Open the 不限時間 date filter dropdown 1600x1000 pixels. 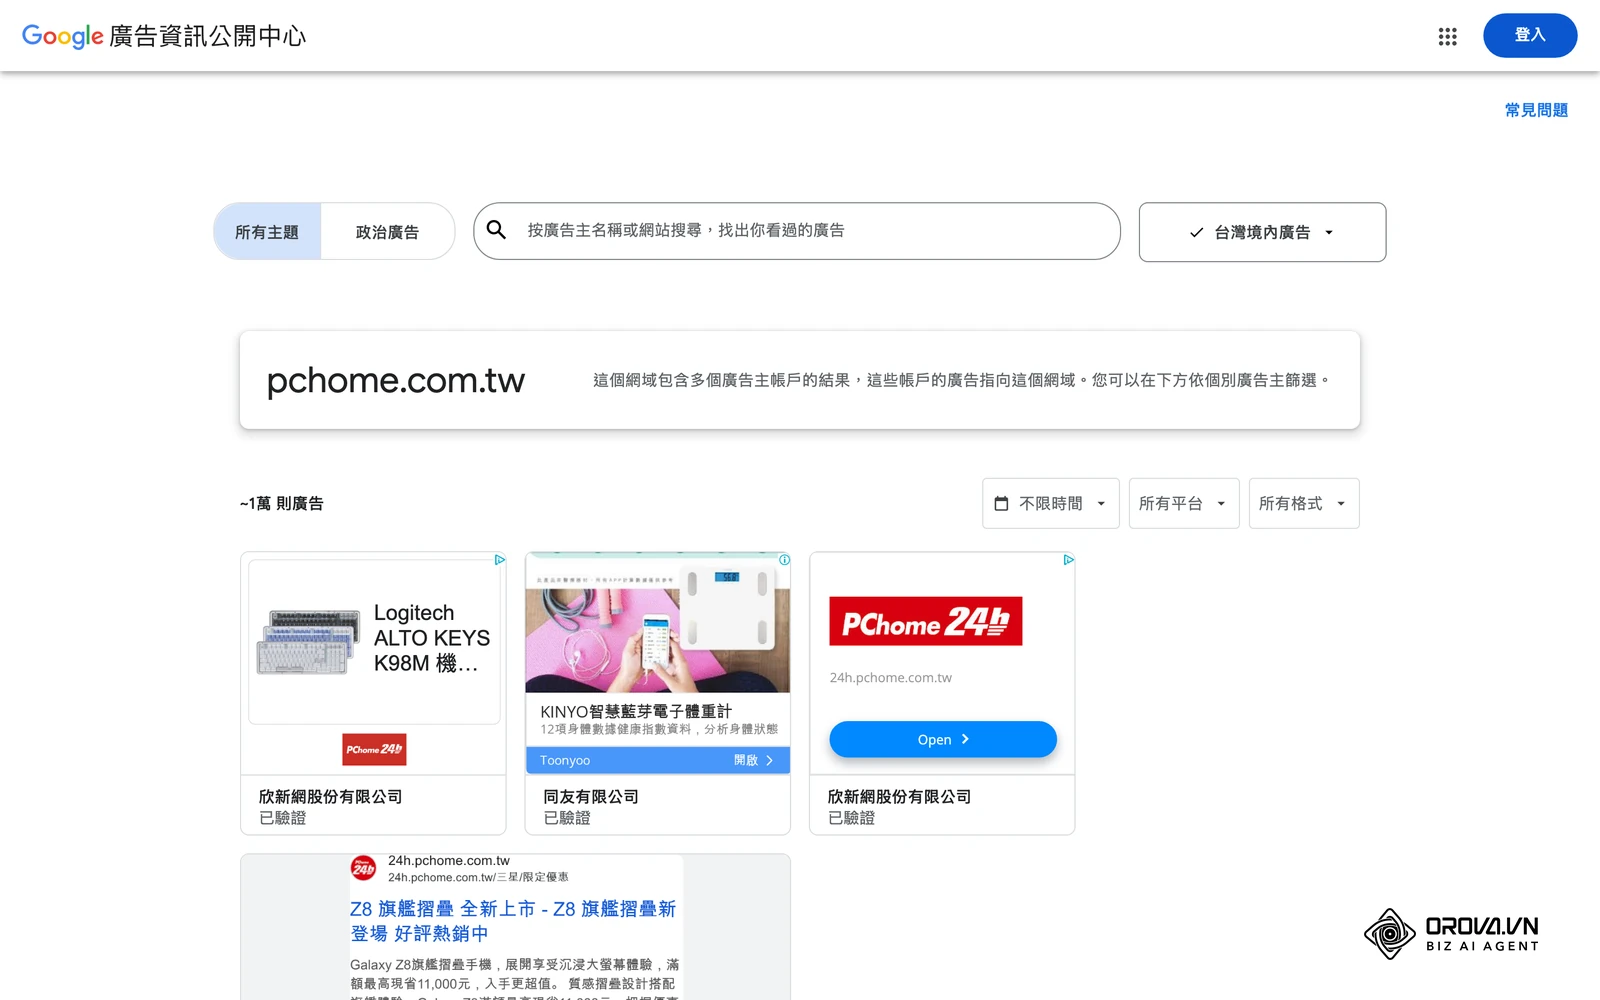point(1051,503)
